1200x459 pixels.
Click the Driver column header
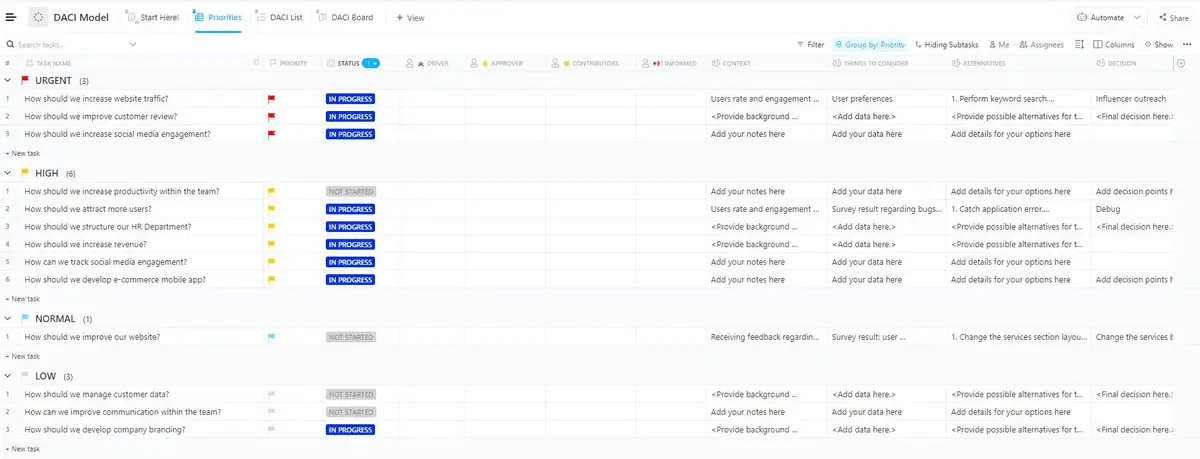[427, 63]
